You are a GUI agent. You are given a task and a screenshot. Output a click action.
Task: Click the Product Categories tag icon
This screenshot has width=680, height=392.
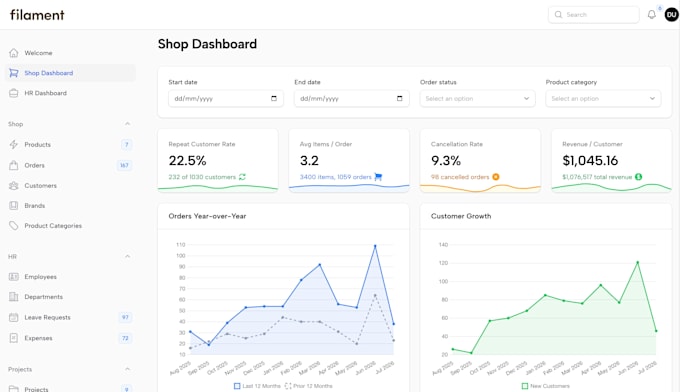pos(13,225)
